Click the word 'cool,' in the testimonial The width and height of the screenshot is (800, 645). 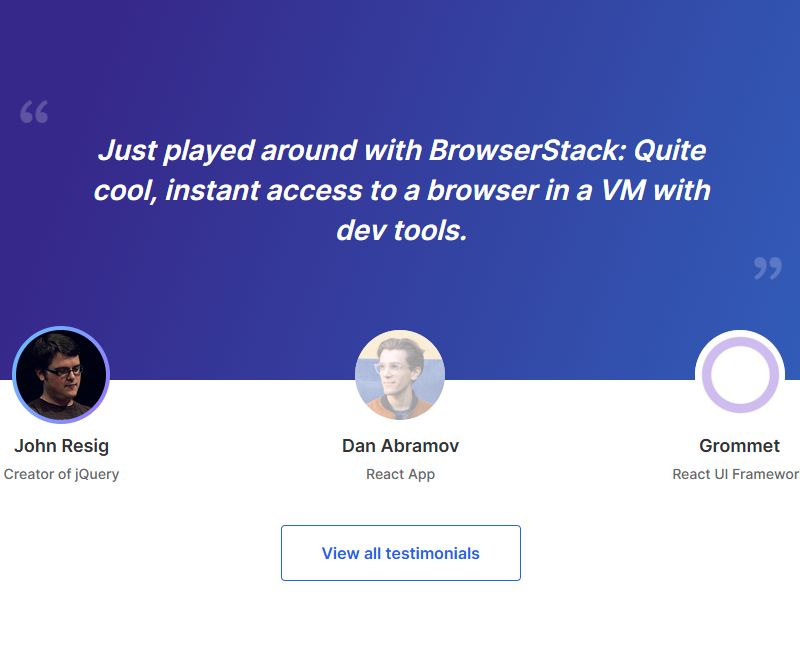coord(125,190)
